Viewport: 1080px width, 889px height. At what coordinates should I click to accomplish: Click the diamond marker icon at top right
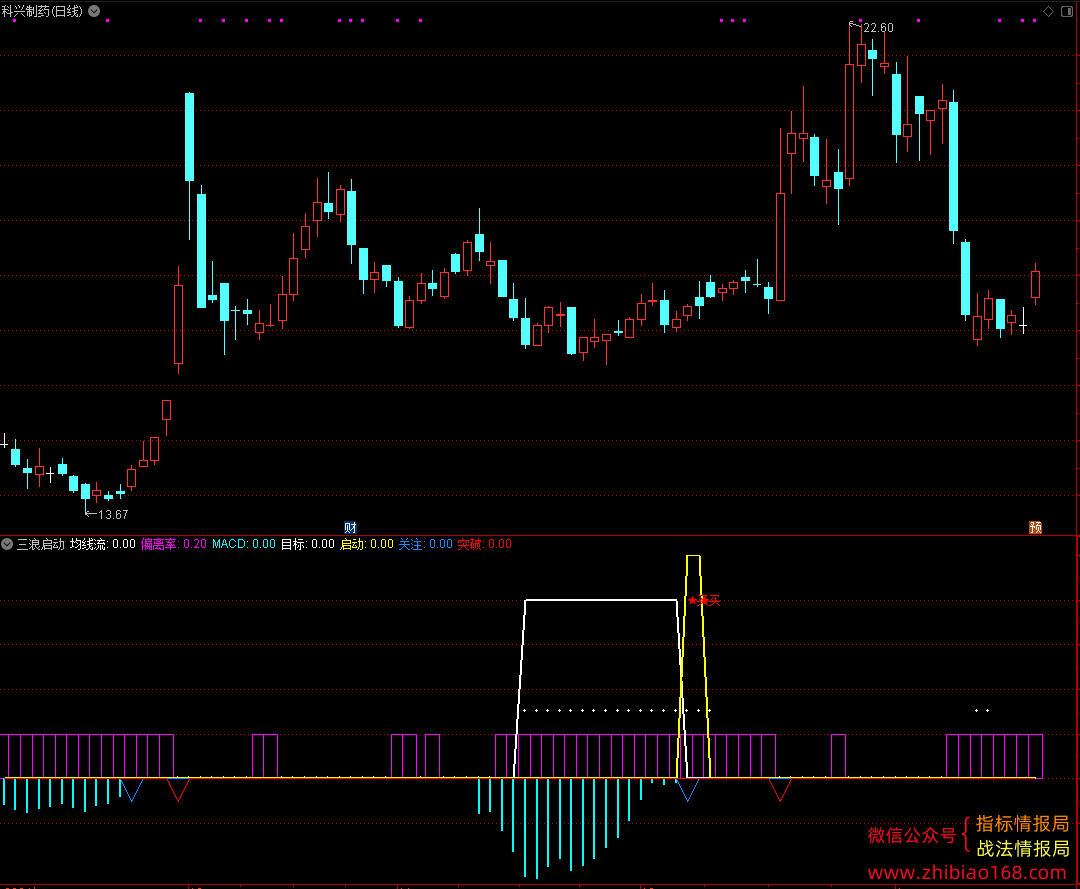[1048, 11]
